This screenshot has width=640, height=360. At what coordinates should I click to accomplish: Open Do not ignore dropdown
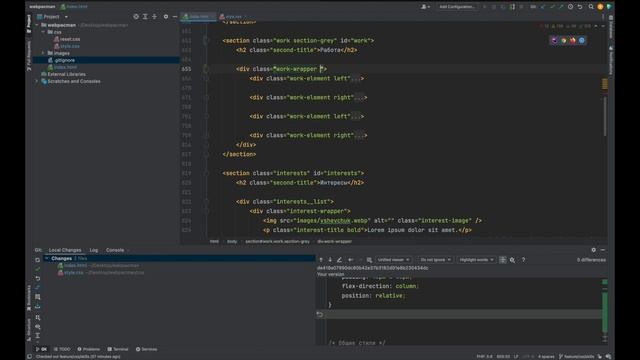click(436, 260)
